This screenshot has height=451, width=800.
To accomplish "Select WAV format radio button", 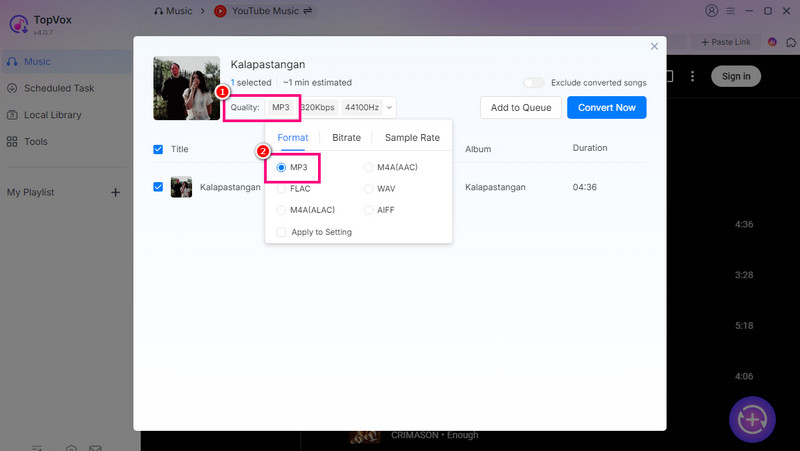I will coord(368,189).
